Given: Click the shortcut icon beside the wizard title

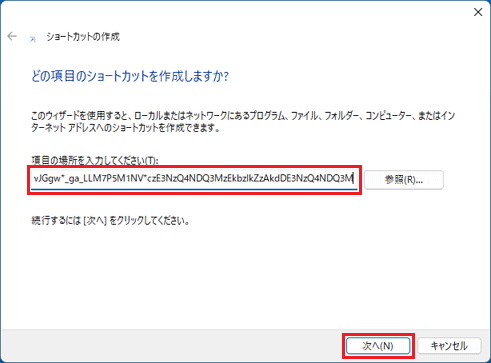Looking at the screenshot, I should point(33,39).
